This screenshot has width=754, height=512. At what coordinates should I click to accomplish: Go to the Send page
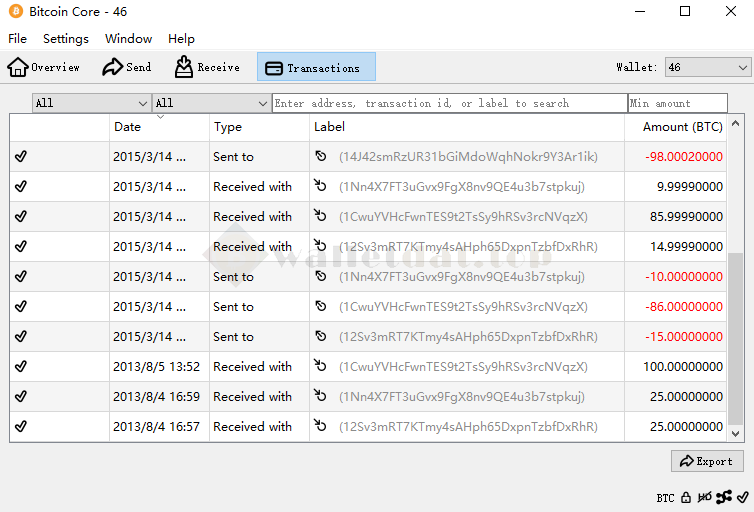127,67
